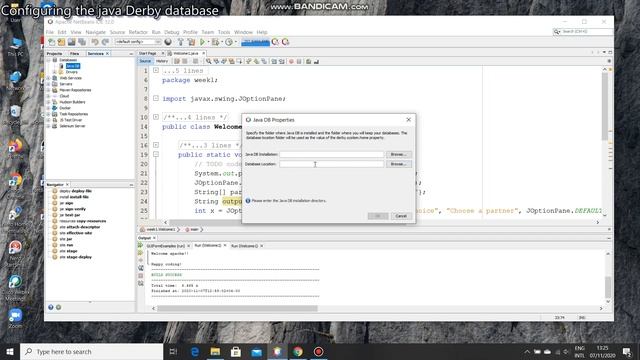Click the Chrome taskbar icon
Image resolution: width=640 pixels, height=360 pixels.
click(298, 351)
